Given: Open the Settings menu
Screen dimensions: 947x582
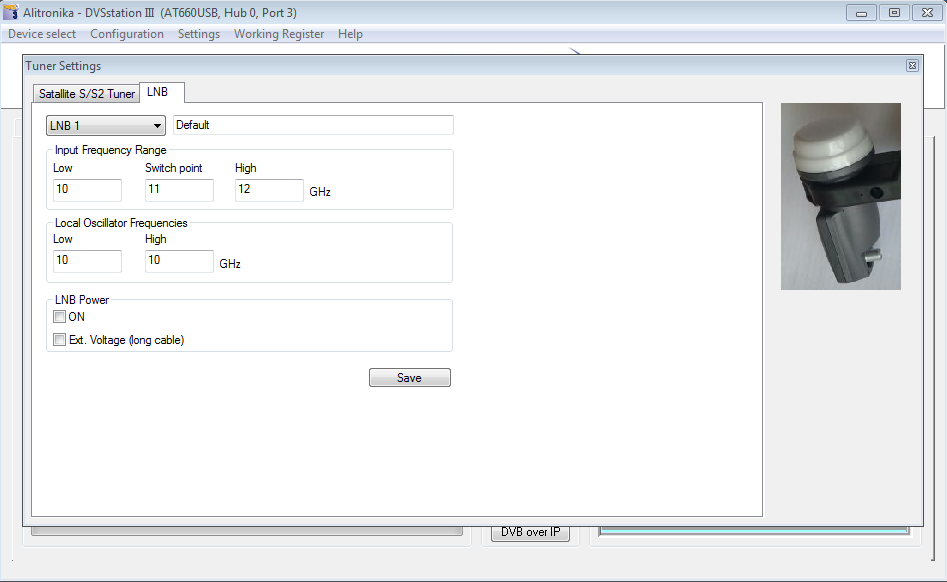Looking at the screenshot, I should pos(199,34).
